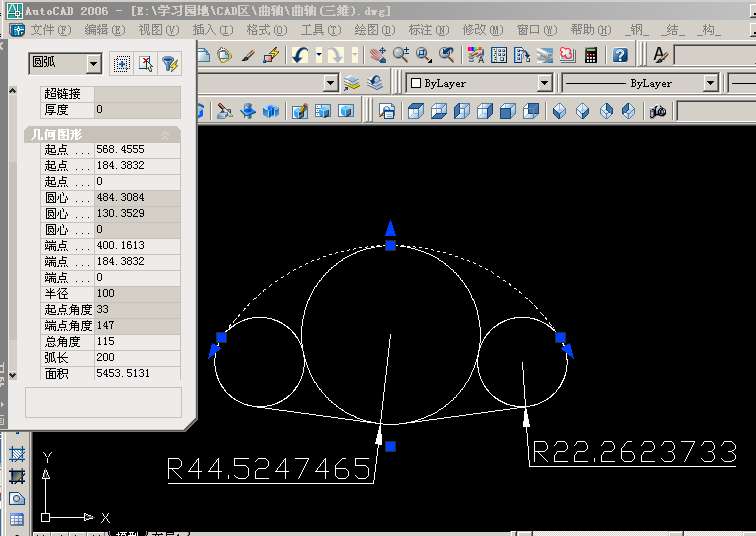The height and width of the screenshot is (536, 756).
Task: Open the 标注(N) menu
Action: [x=429, y=30]
